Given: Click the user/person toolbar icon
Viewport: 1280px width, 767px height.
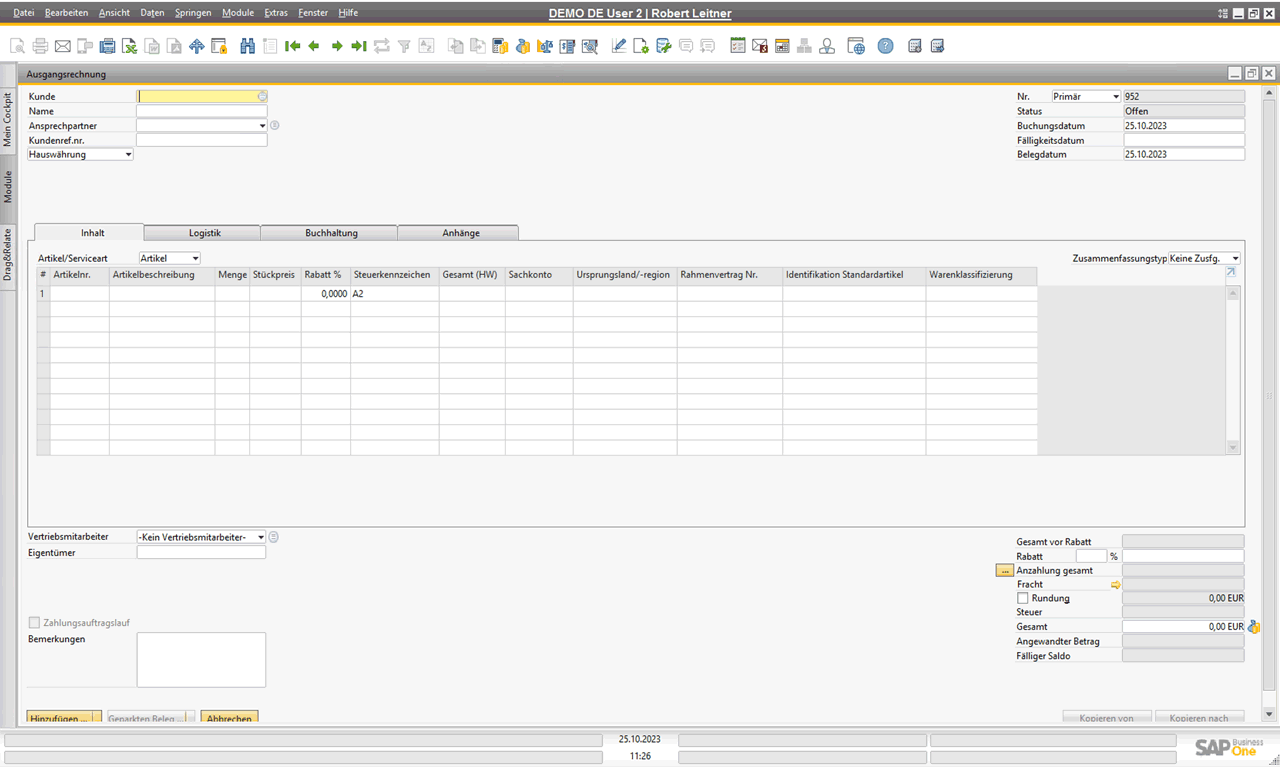Looking at the screenshot, I should click(827, 46).
